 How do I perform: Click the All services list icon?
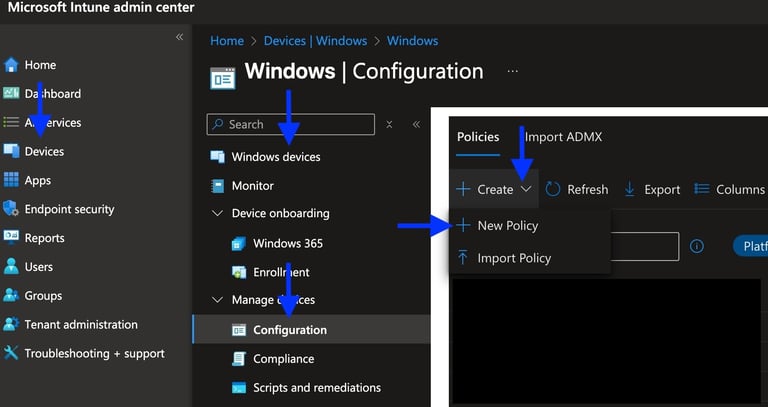click(11, 122)
